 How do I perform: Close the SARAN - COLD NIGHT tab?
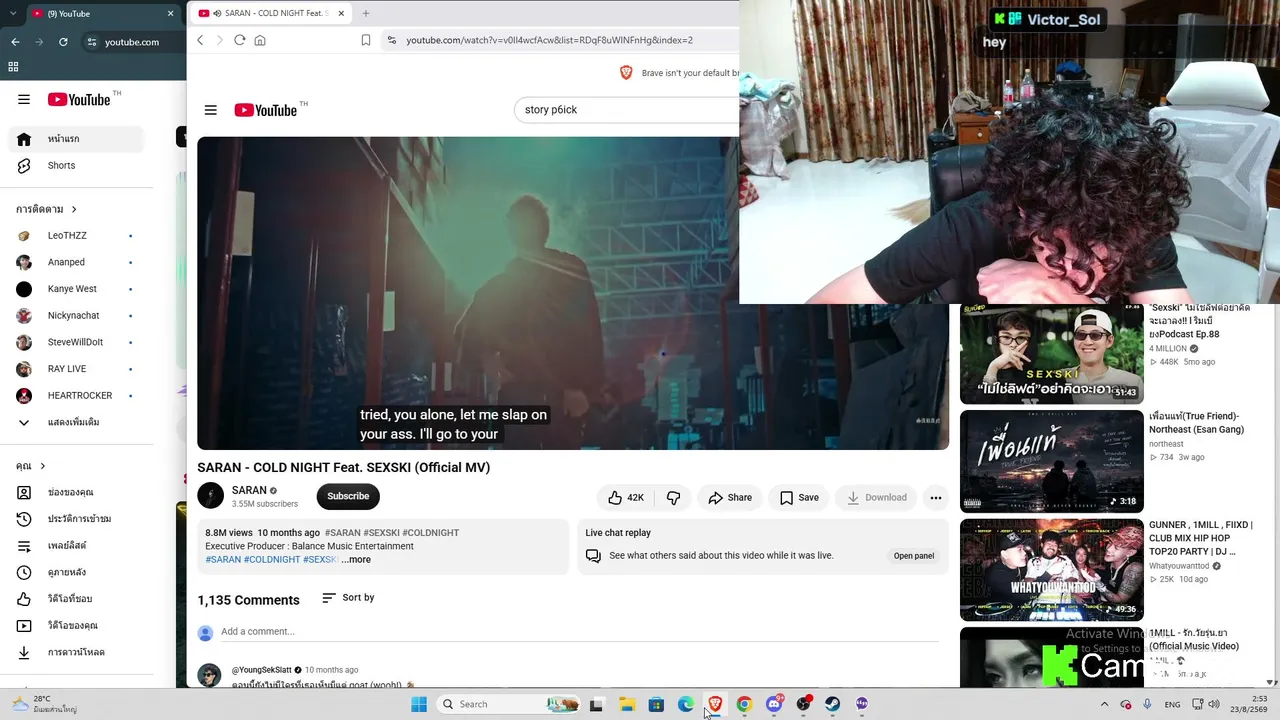click(x=341, y=13)
